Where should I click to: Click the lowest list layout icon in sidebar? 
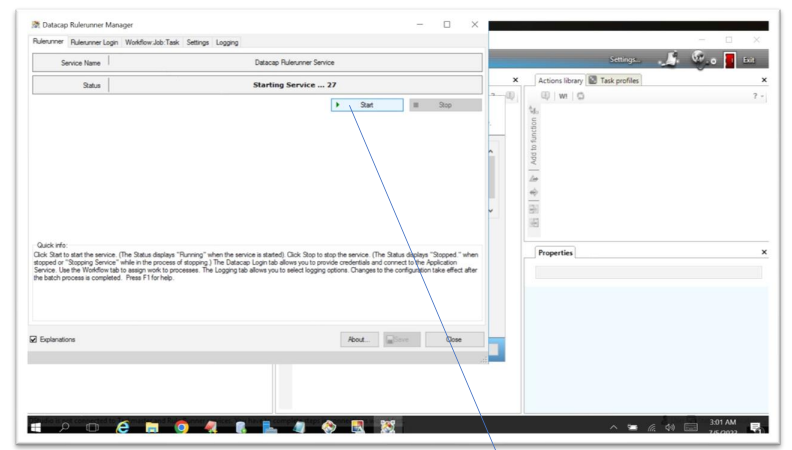[534, 223]
